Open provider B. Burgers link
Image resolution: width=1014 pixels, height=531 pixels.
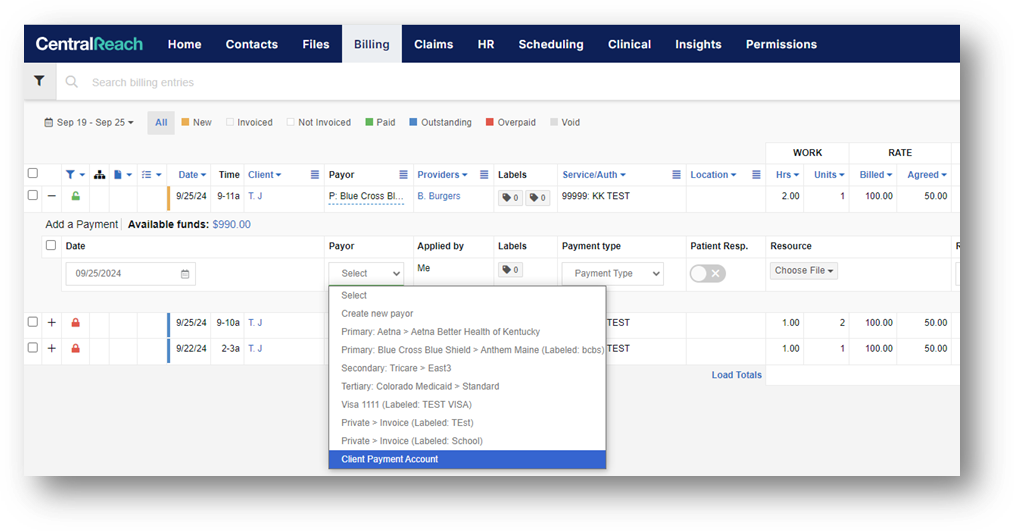click(439, 196)
